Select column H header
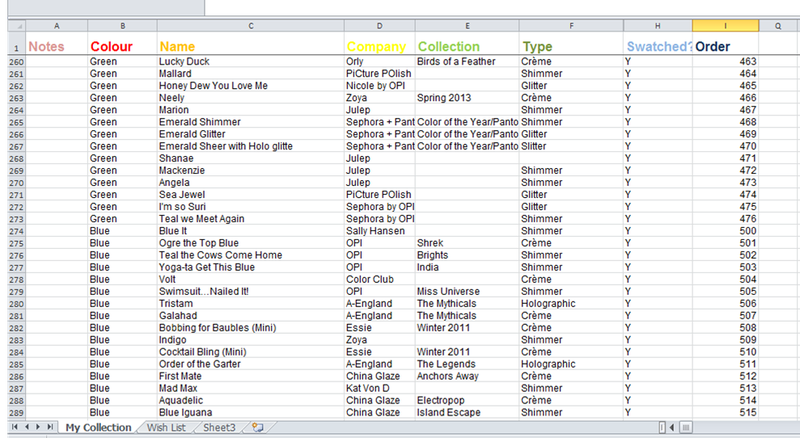 click(658, 26)
